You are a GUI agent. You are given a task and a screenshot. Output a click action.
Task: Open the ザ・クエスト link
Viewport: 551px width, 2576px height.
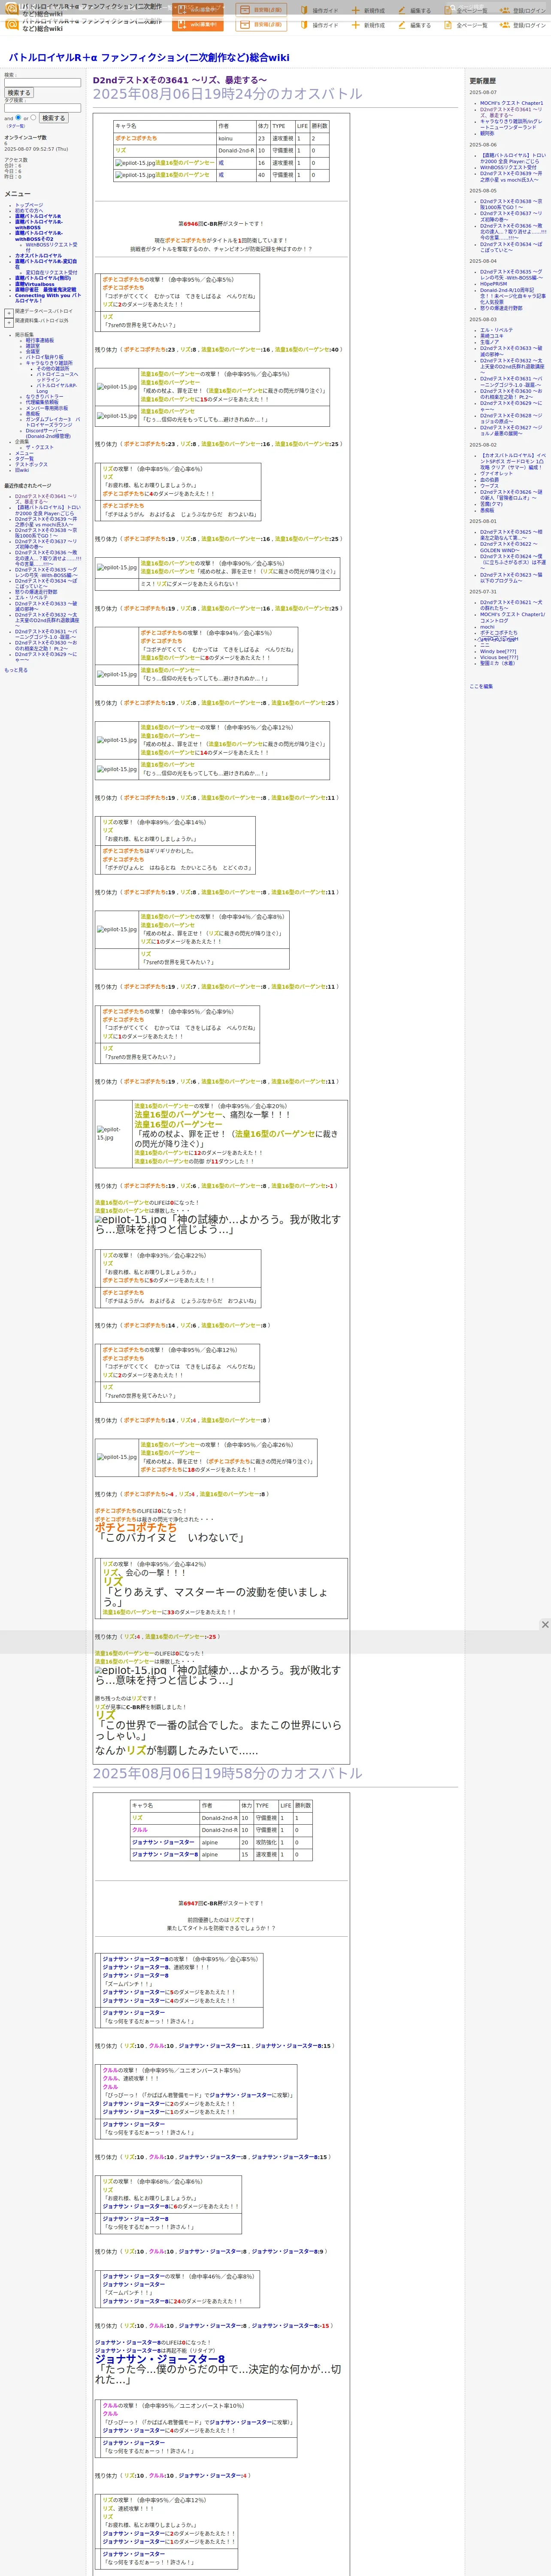tap(40, 448)
